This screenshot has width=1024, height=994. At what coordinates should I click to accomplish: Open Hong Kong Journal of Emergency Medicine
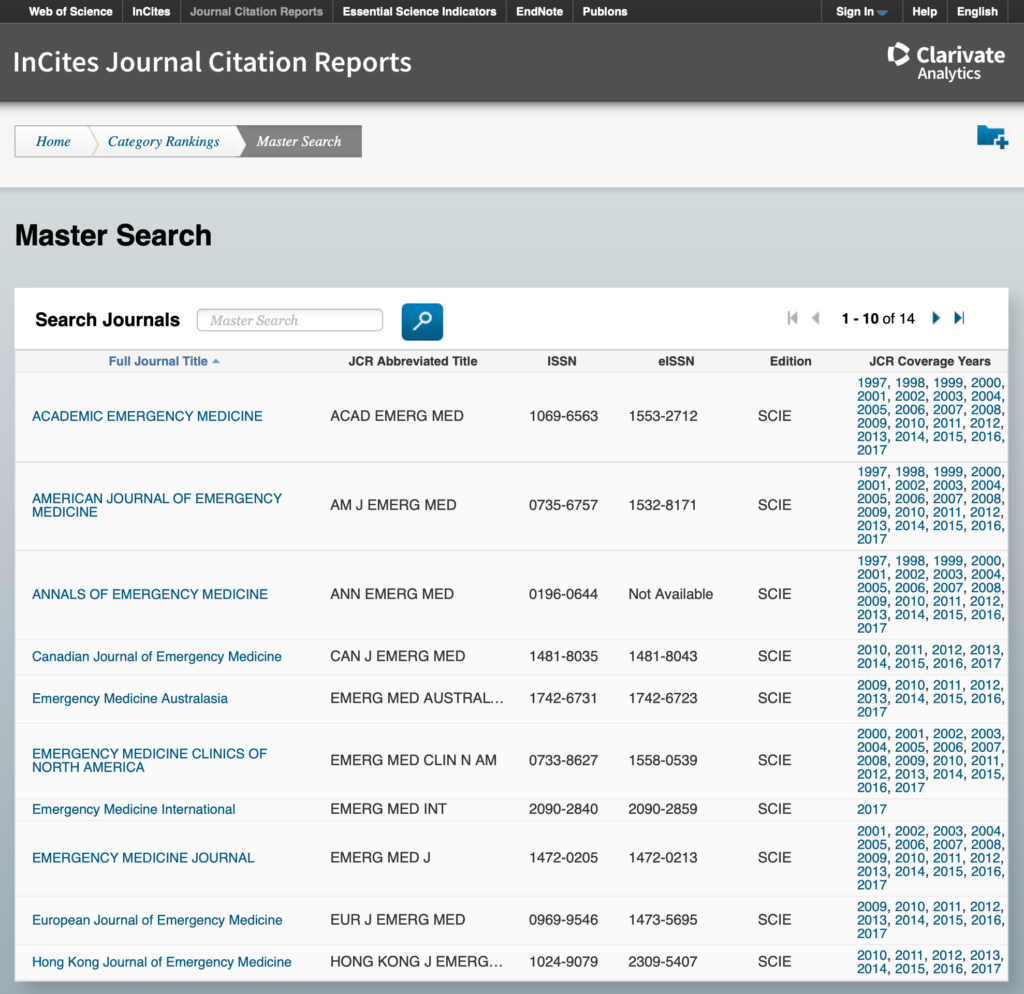(x=162, y=962)
